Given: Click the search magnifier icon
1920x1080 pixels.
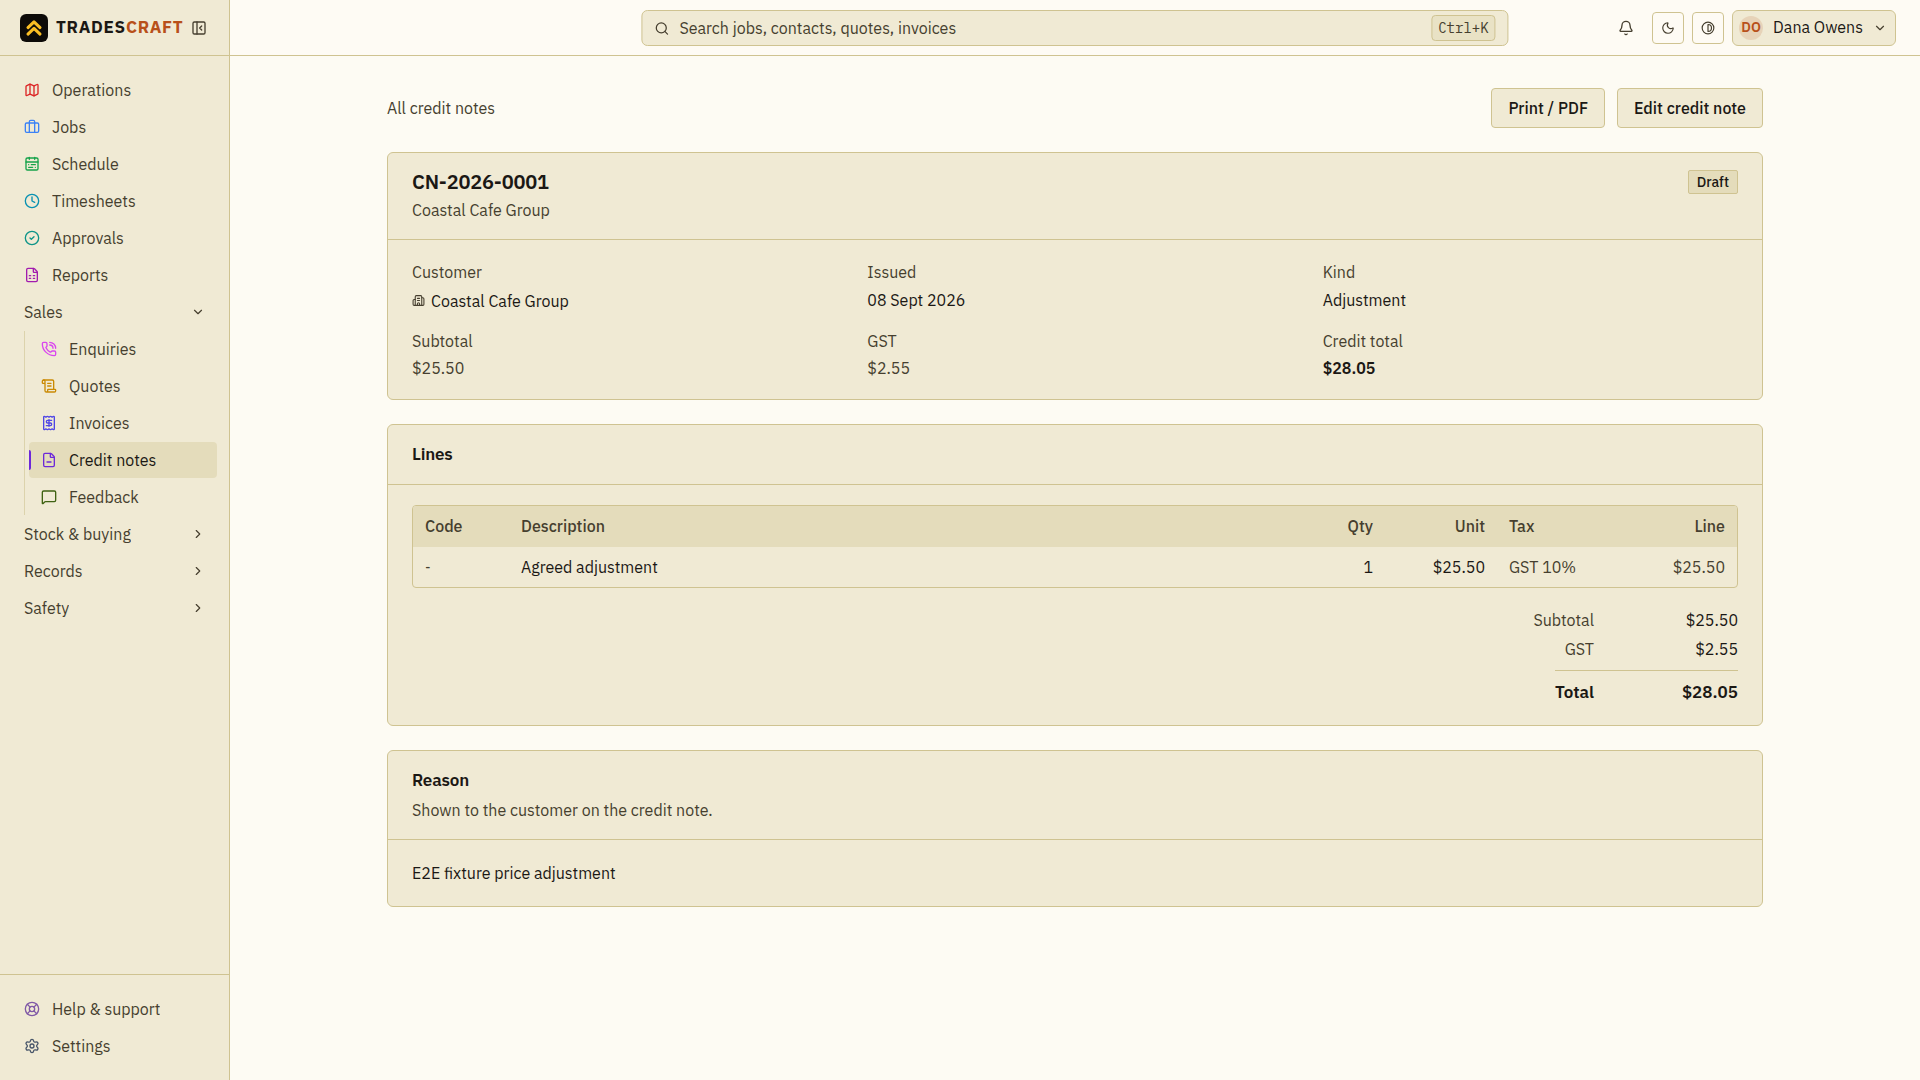Looking at the screenshot, I should pyautogui.click(x=662, y=29).
